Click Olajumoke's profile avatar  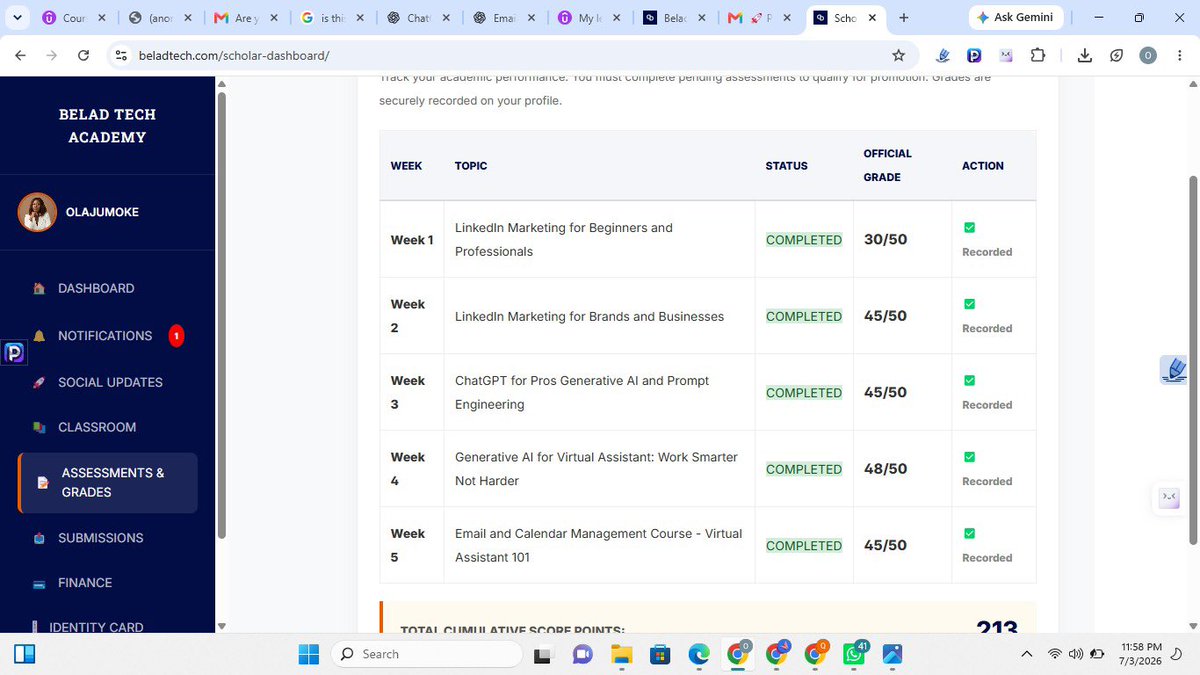(x=37, y=212)
